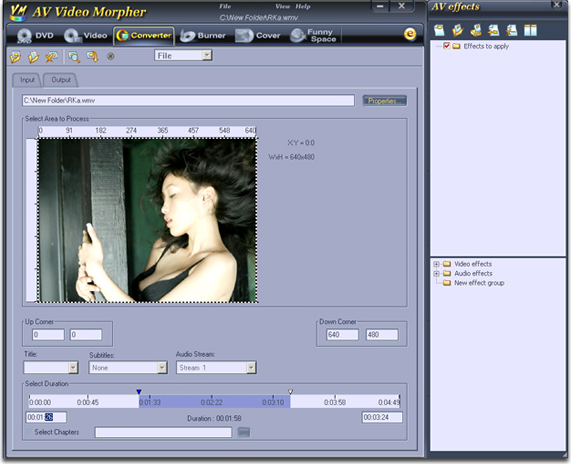Click the first folder icon in converter toolbar
This screenshot has width=571, height=464.
click(15, 56)
